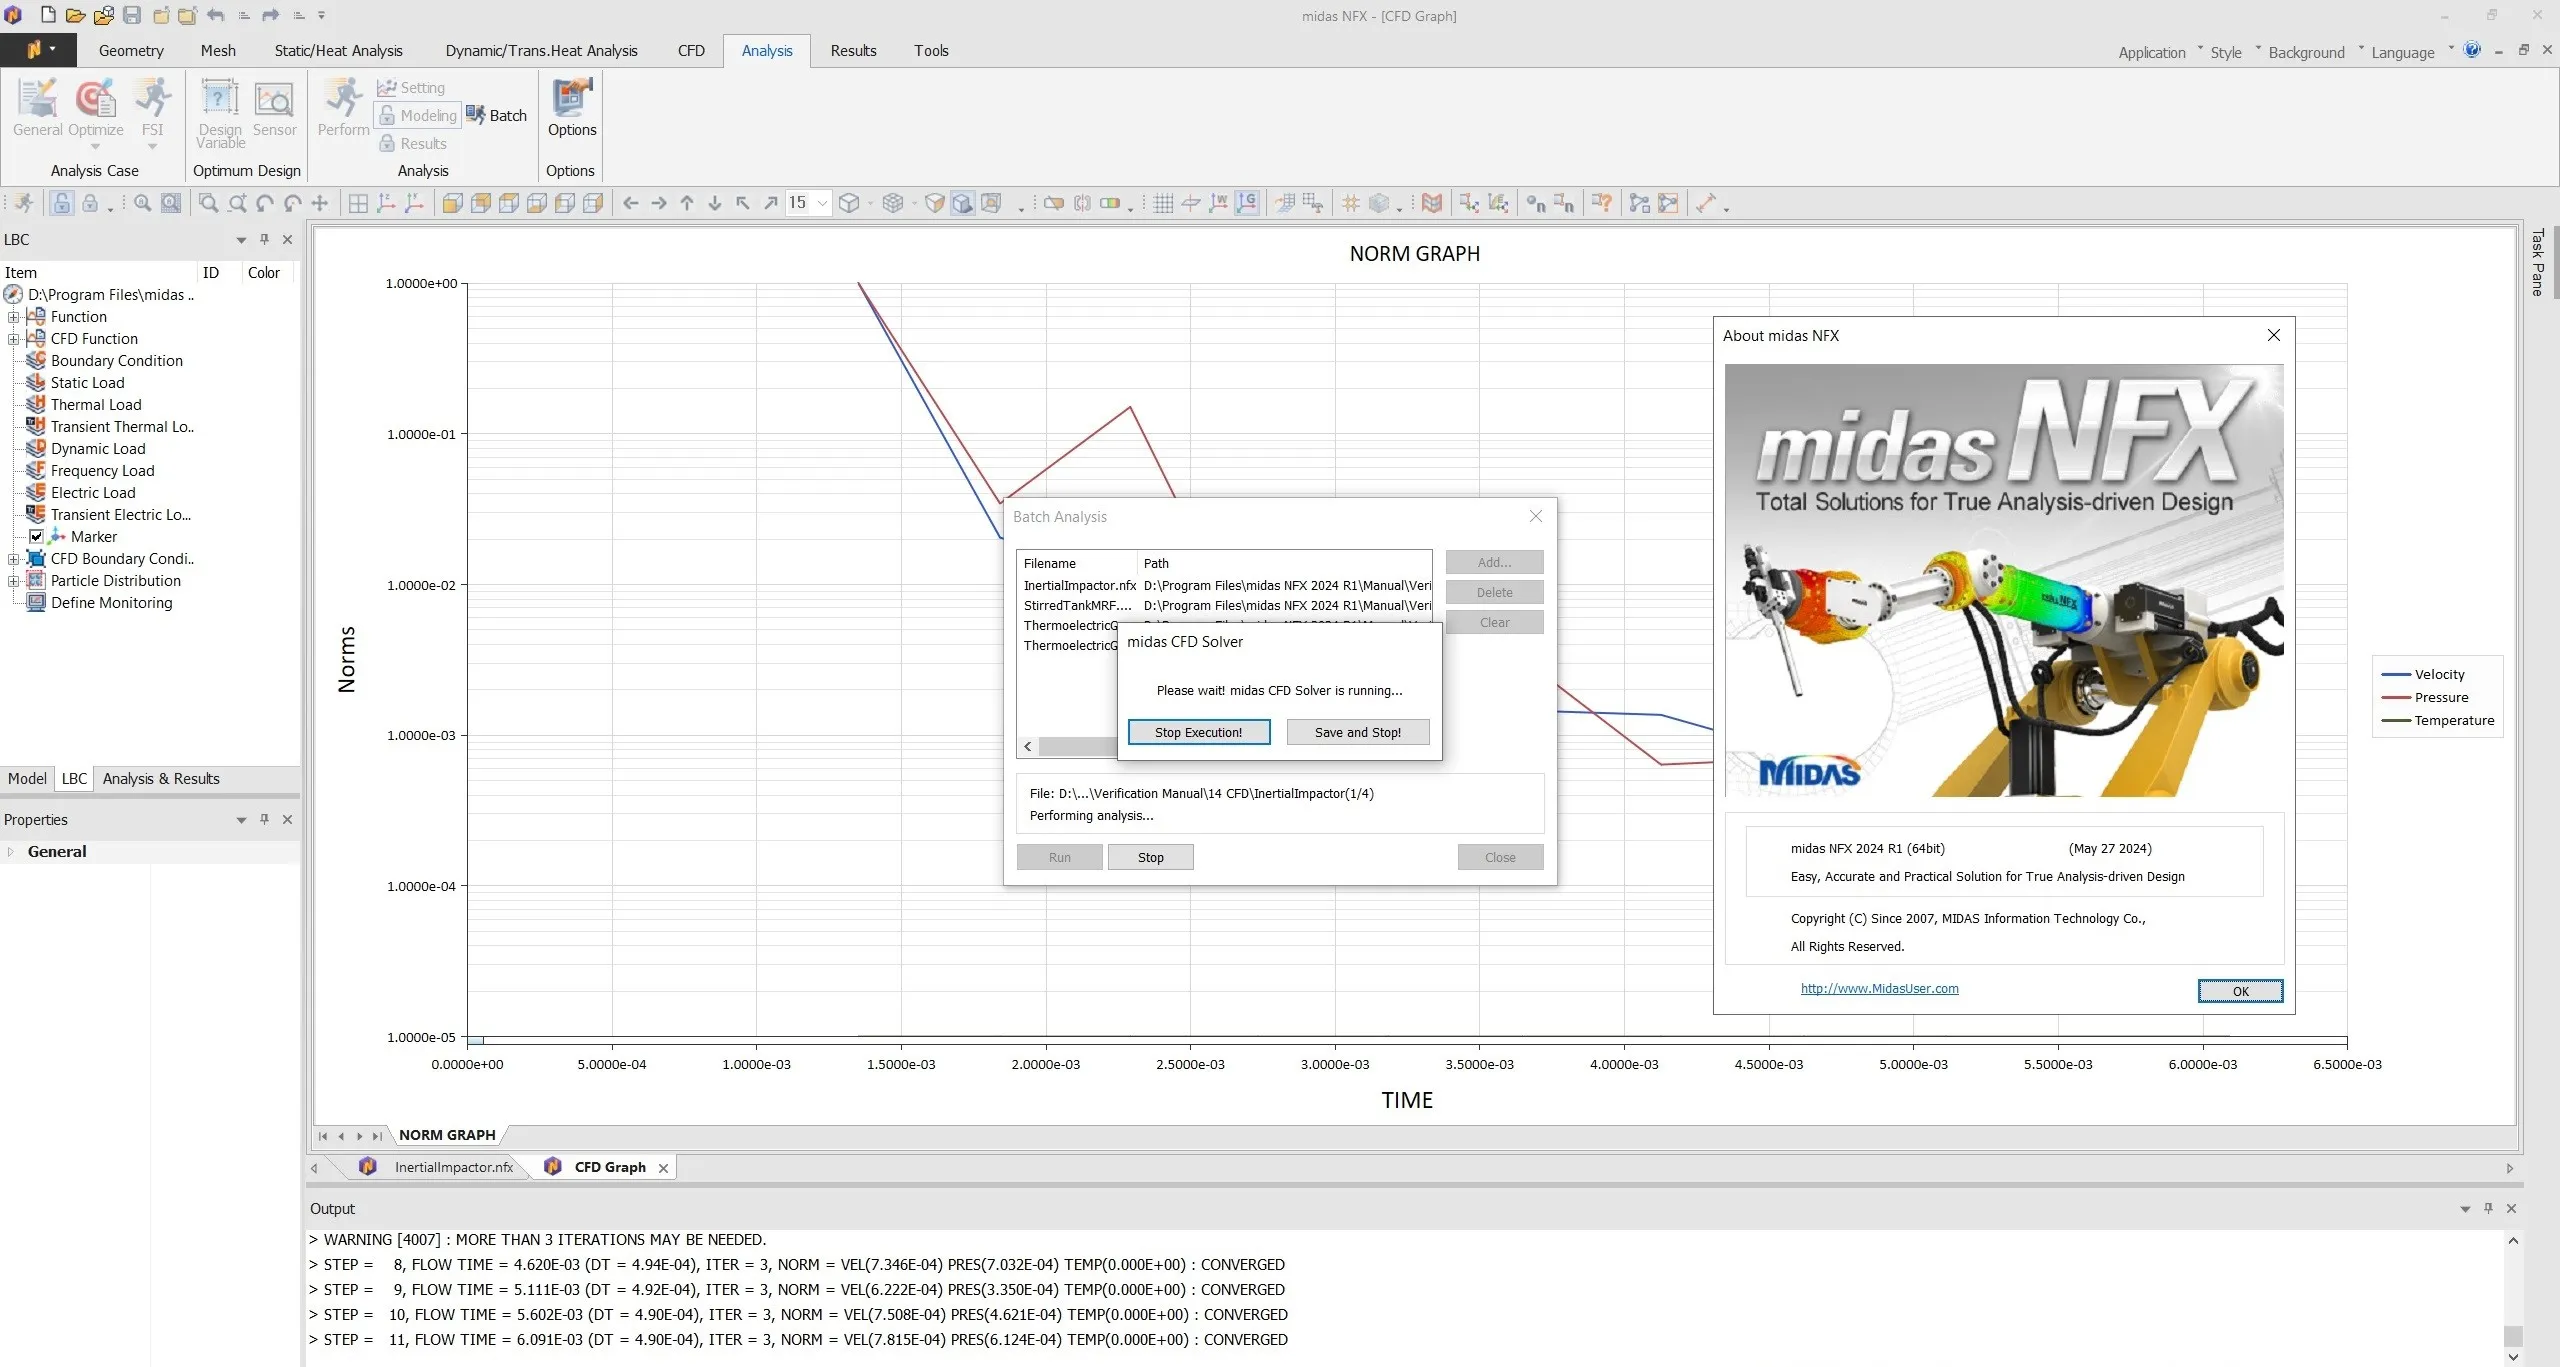Click the Pressure legend line swatch
Image resolution: width=2560 pixels, height=1367 pixels.
(x=2396, y=698)
